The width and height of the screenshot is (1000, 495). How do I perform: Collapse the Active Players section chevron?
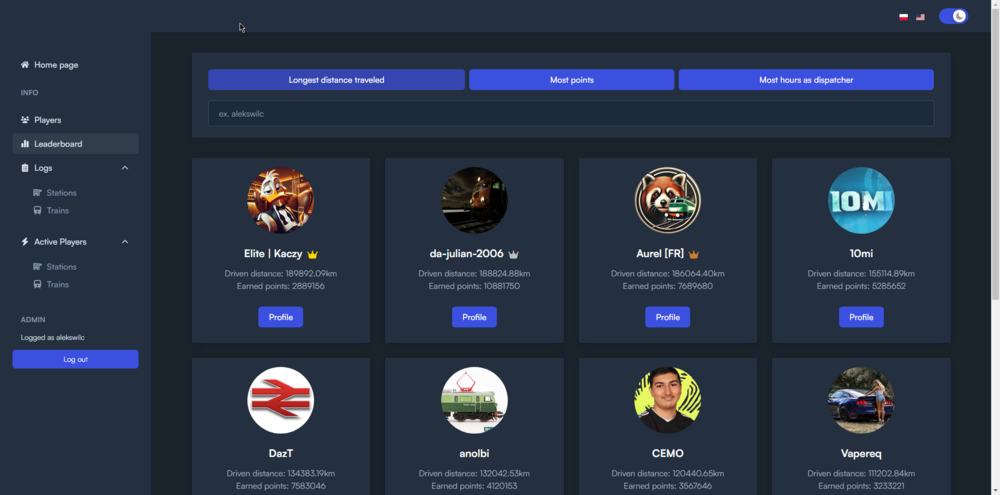coord(125,242)
